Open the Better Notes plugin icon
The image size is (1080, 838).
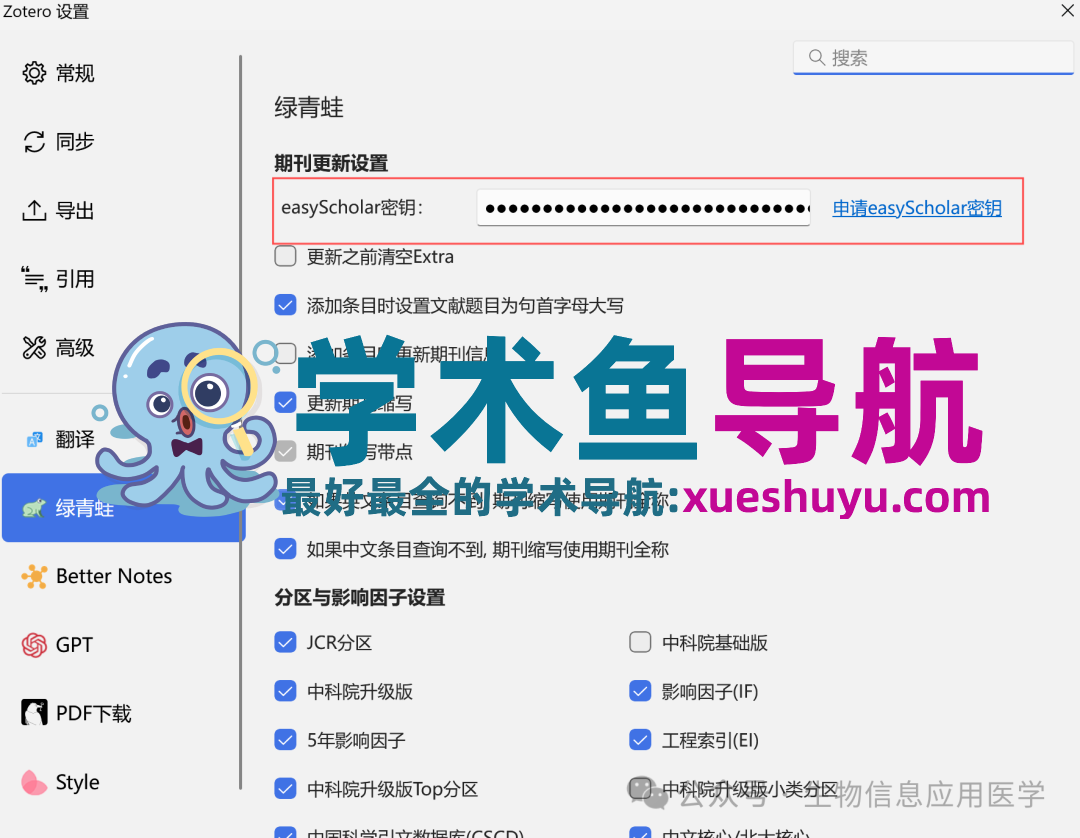(x=34, y=576)
